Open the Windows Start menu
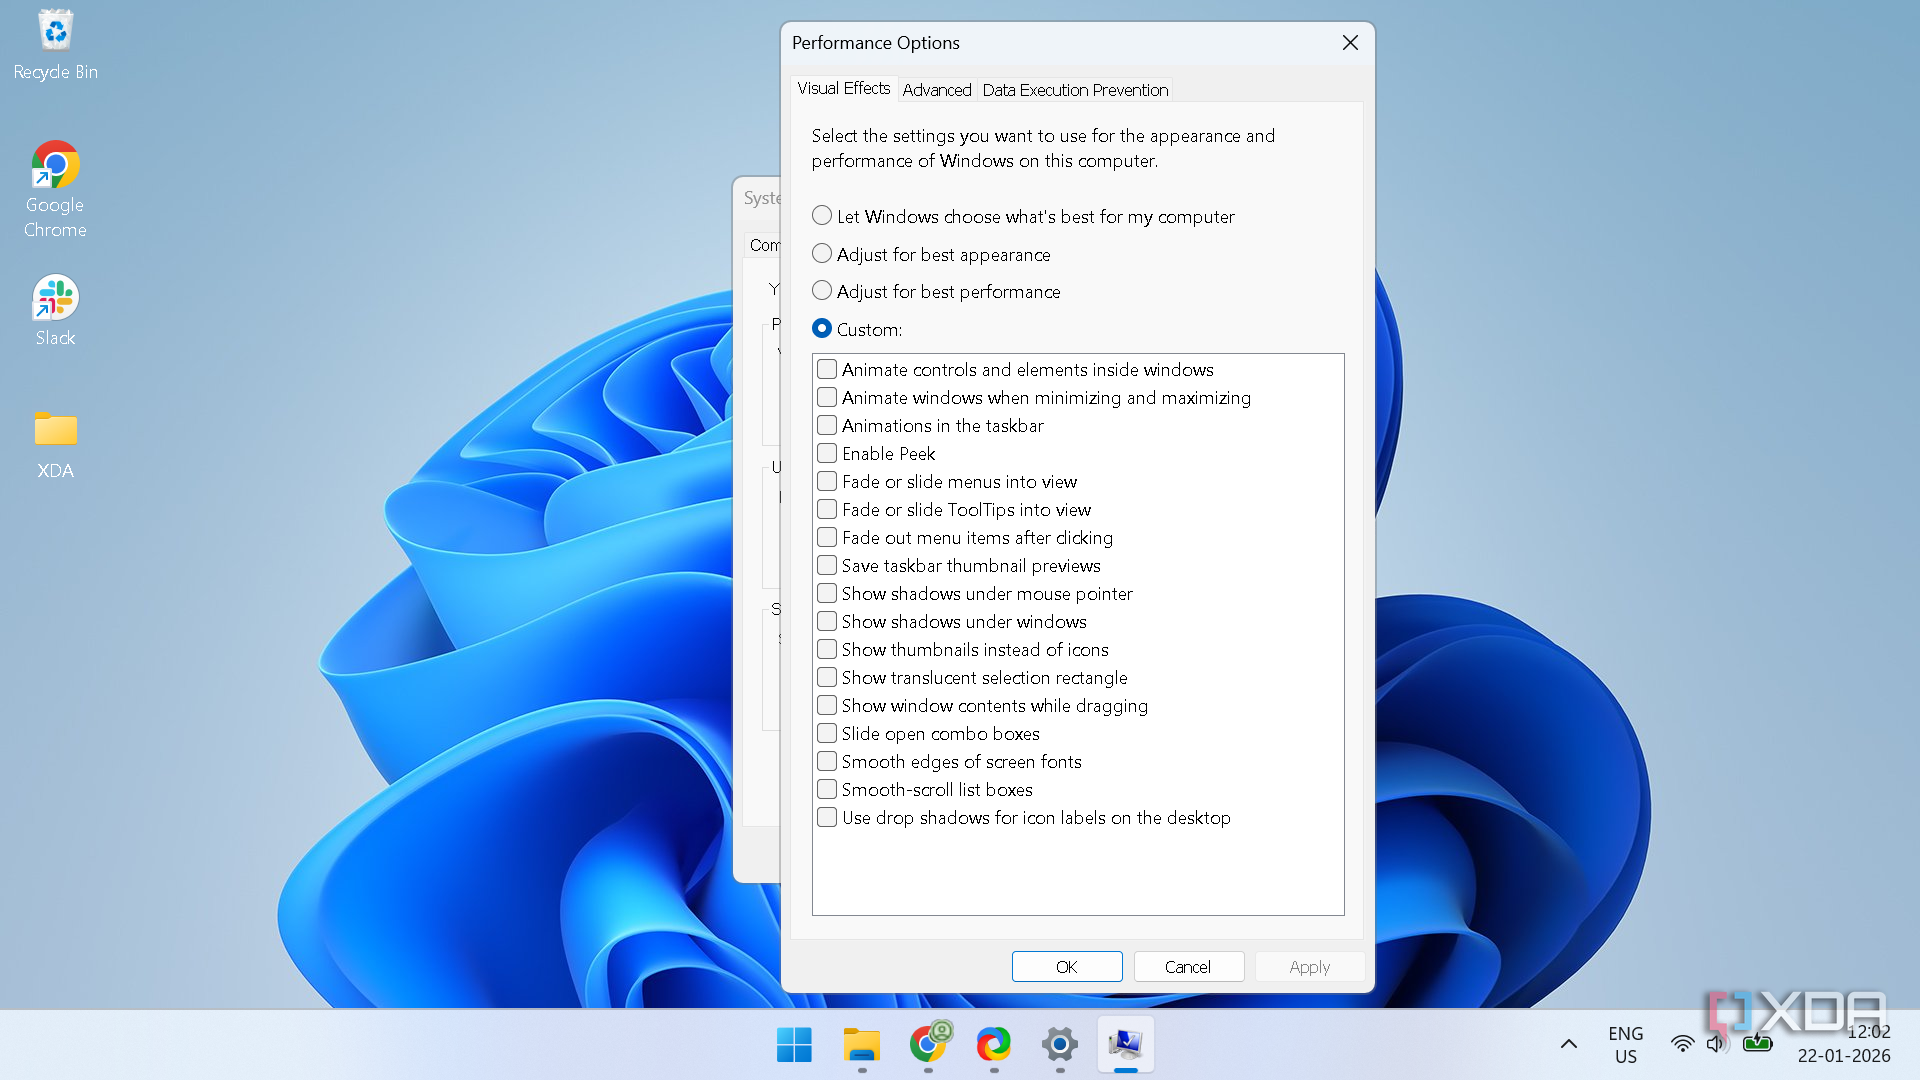 795,1045
